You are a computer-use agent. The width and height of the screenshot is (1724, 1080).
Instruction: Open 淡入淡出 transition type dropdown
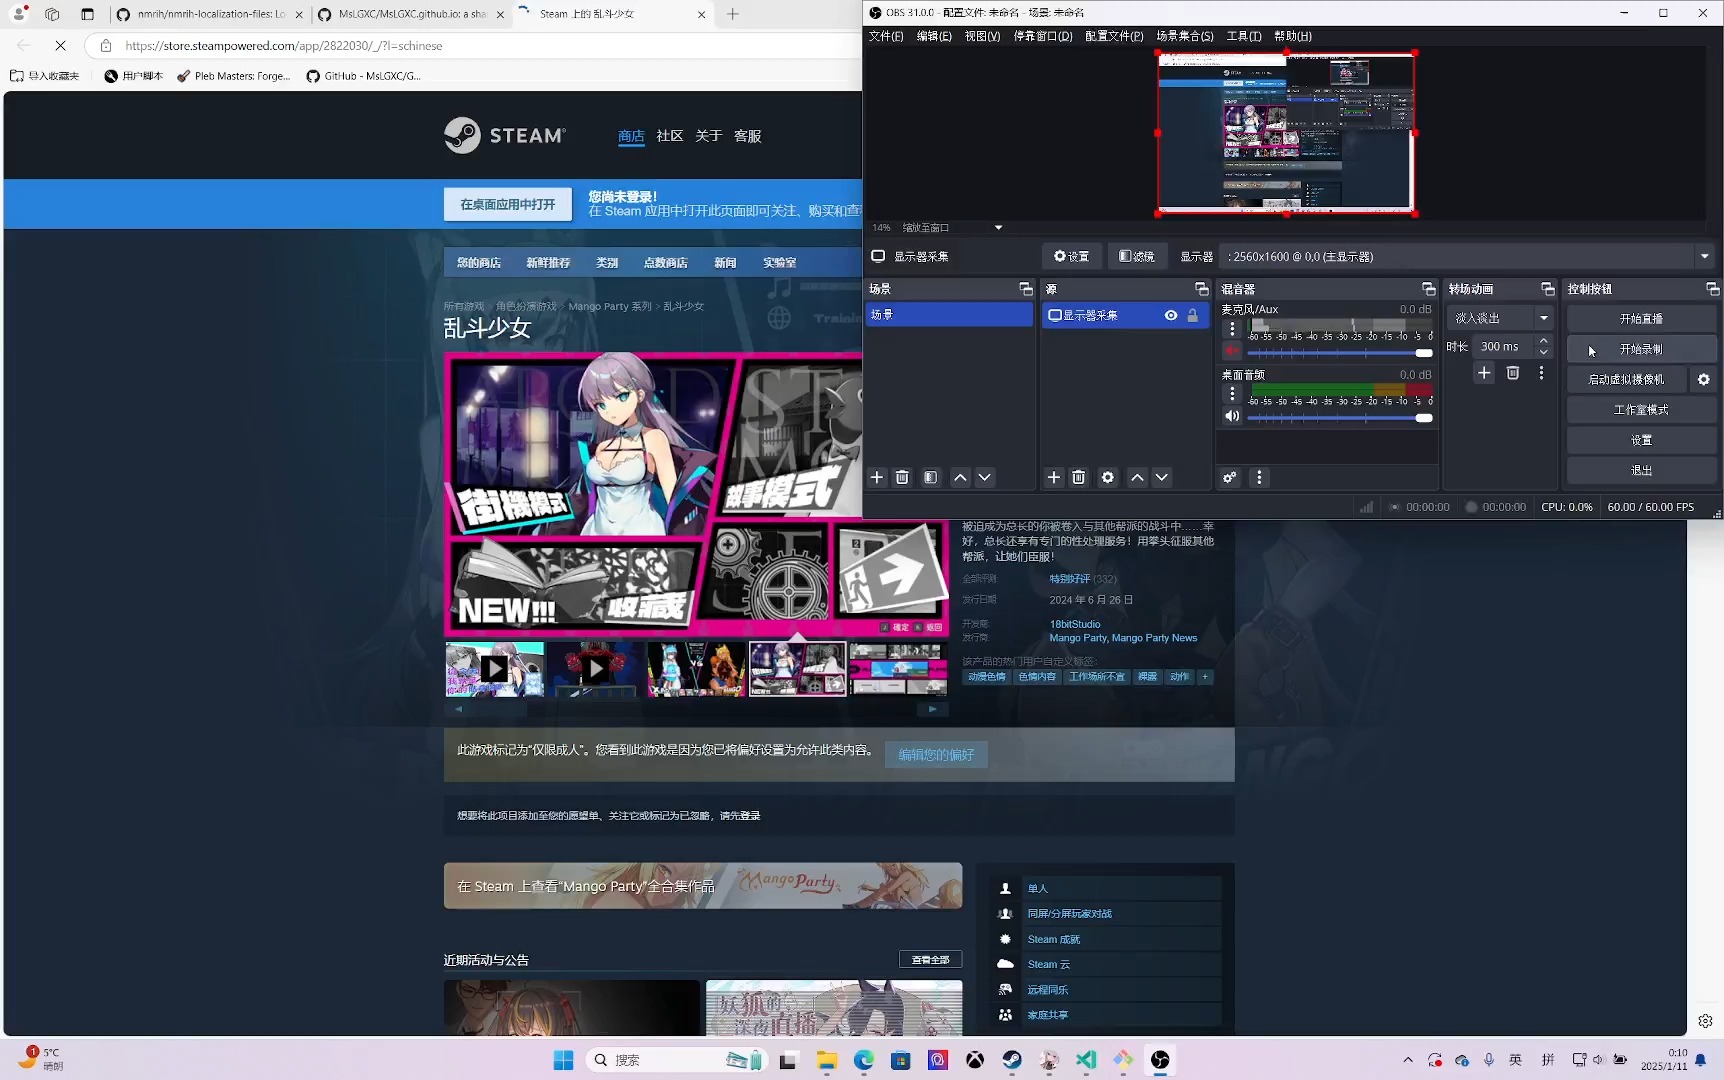(1500, 318)
